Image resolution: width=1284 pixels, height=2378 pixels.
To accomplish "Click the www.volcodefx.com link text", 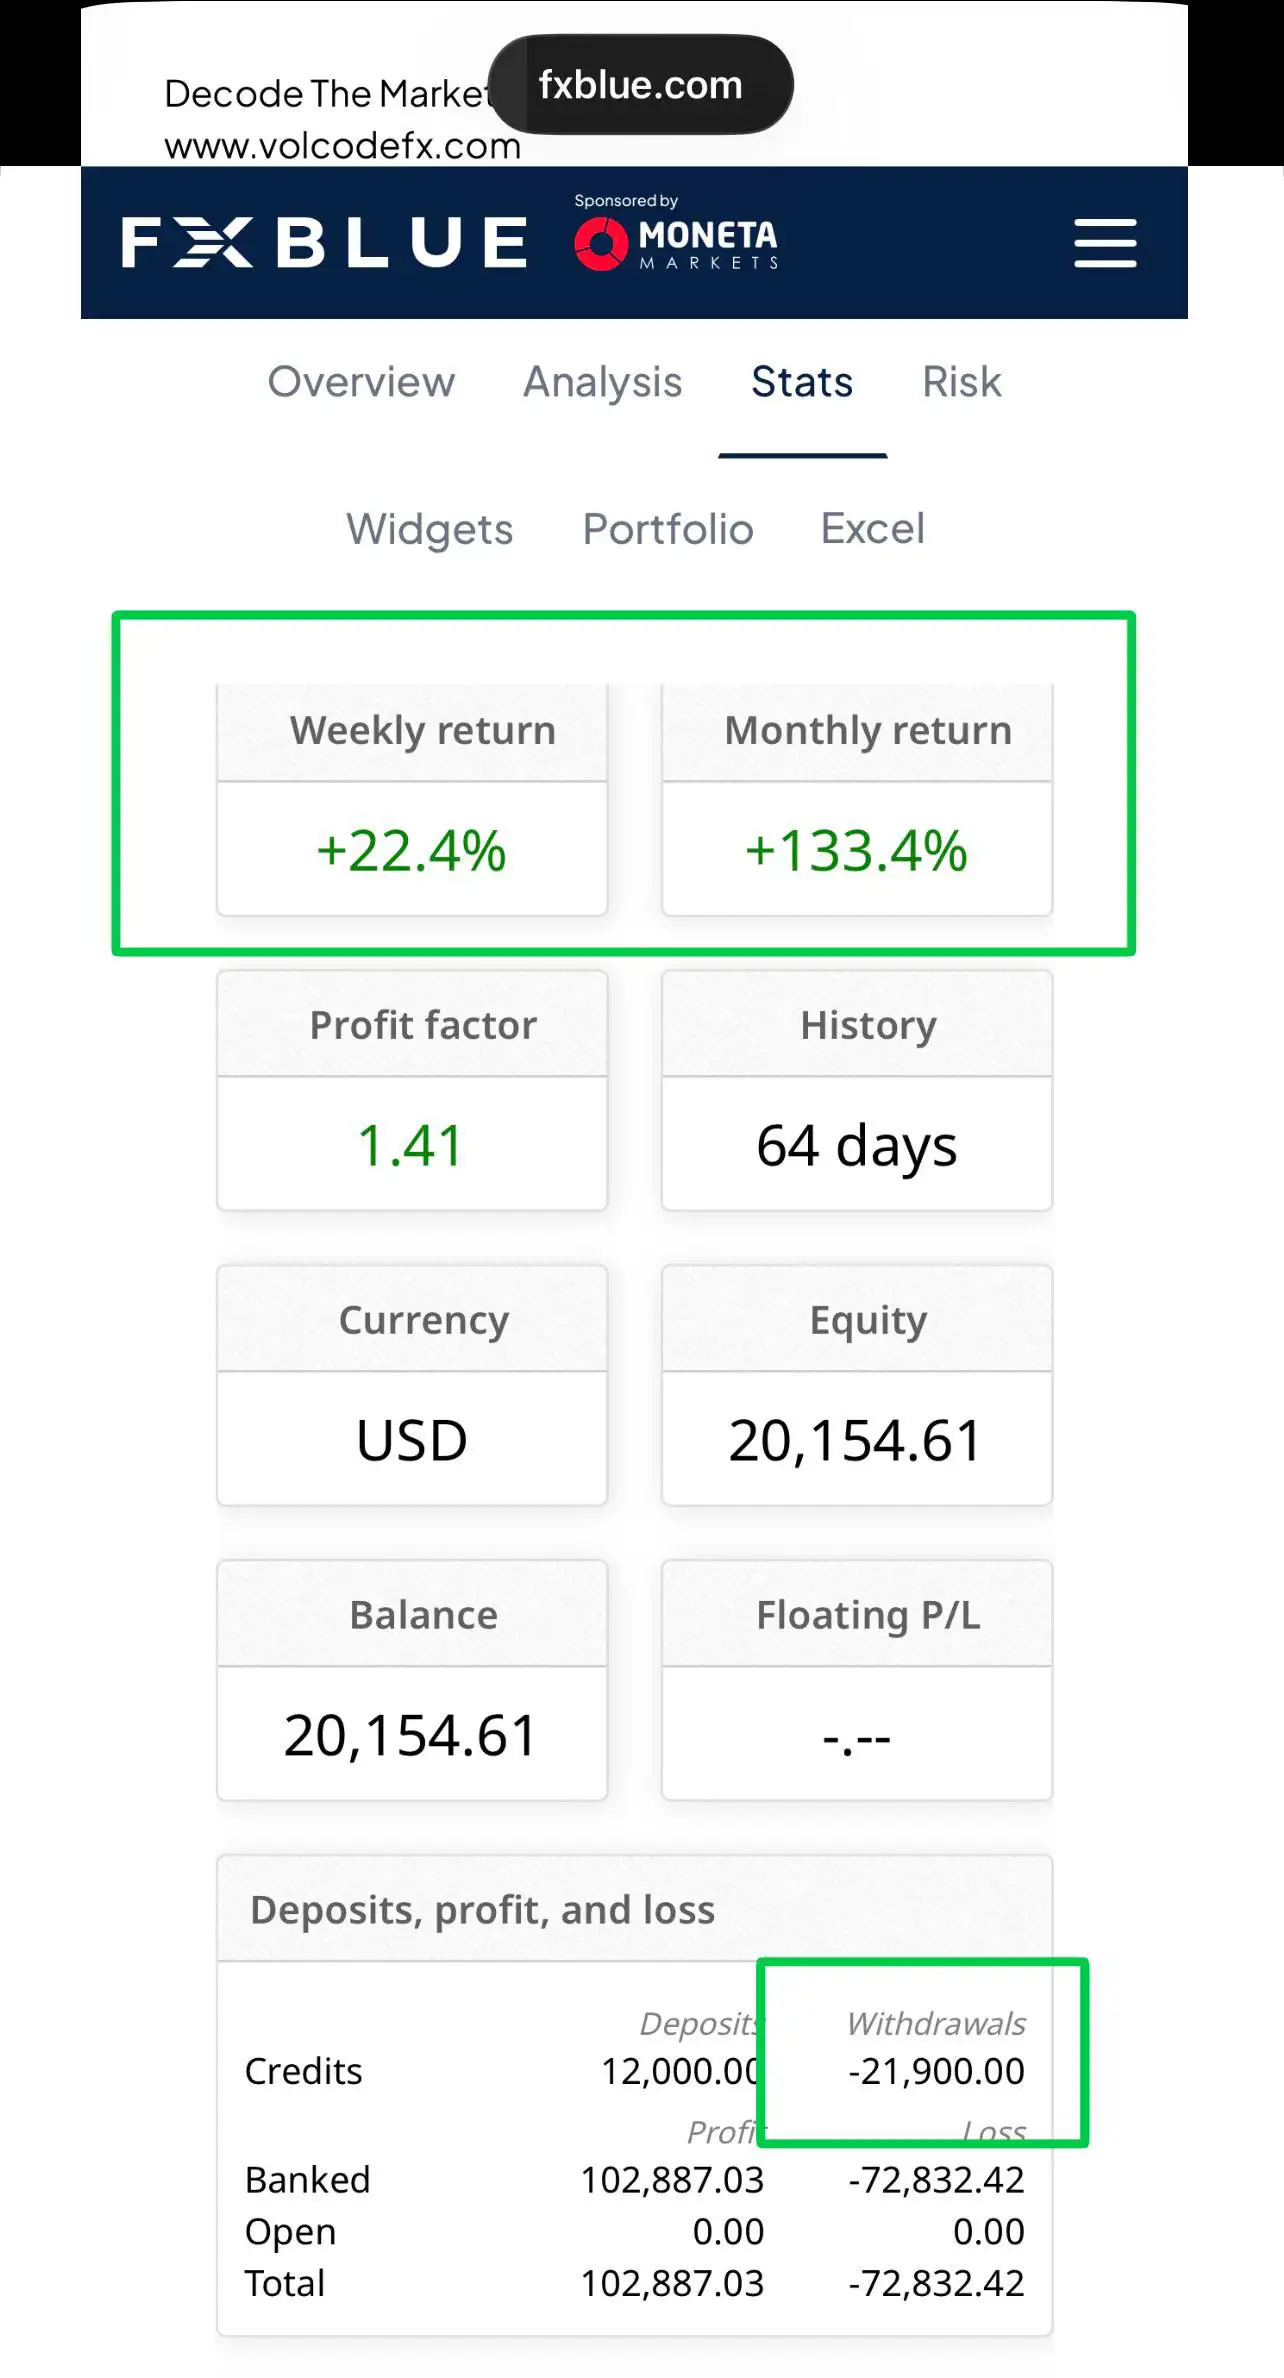I will [343, 146].
